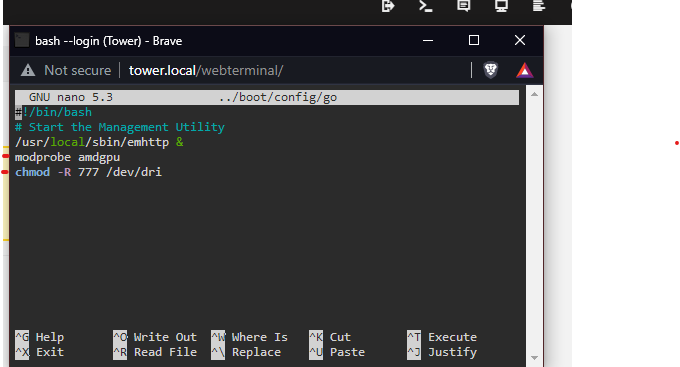Click the monitor info icon in top toolbar
The height and width of the screenshot is (367, 680).
point(501,6)
